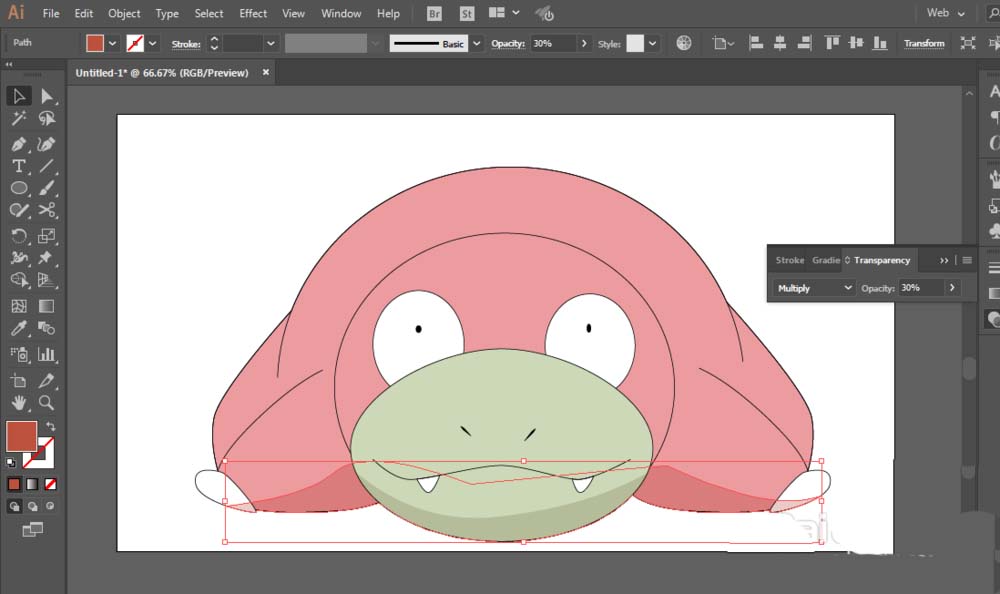Select the Perspective Grid tool
This screenshot has width=1000, height=594.
47,279
